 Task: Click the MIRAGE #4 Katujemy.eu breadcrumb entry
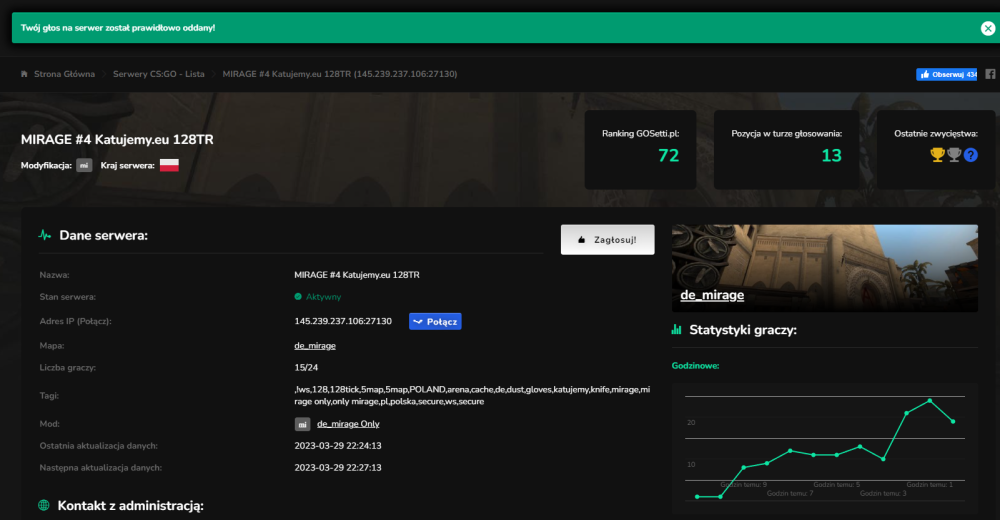pos(340,74)
